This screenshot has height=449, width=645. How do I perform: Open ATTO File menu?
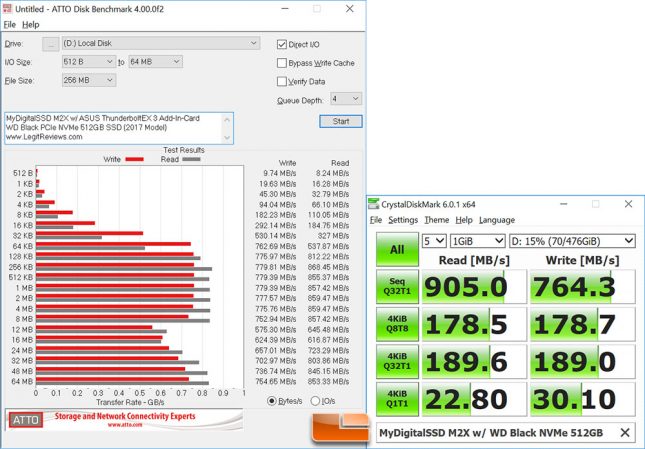coord(9,25)
